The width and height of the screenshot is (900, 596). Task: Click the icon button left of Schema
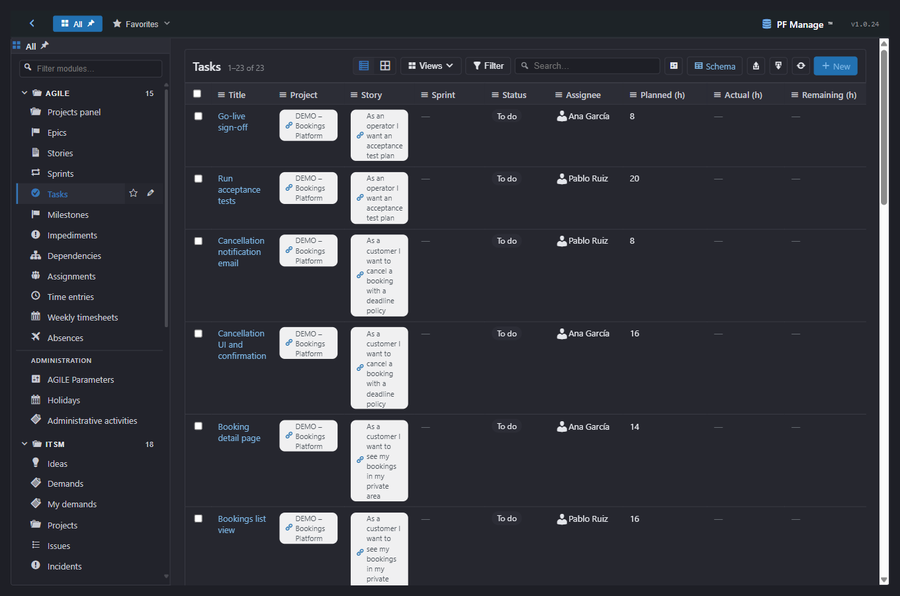pyautogui.click(x=674, y=66)
